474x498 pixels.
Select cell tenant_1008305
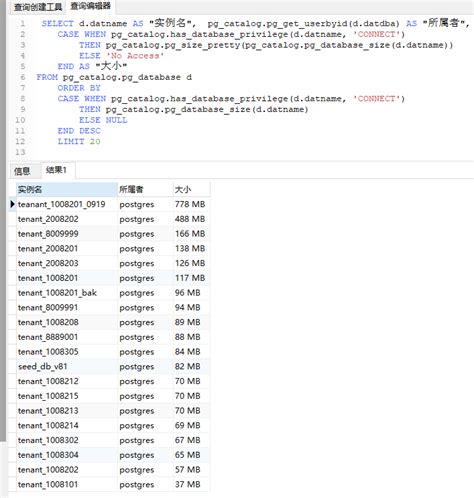[67, 352]
